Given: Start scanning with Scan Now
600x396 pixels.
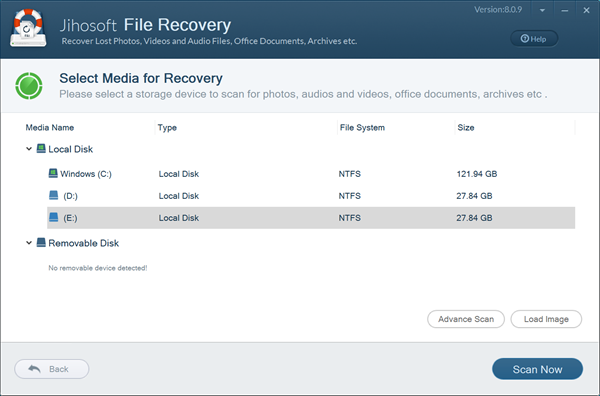Looking at the screenshot, I should pos(537,369).
